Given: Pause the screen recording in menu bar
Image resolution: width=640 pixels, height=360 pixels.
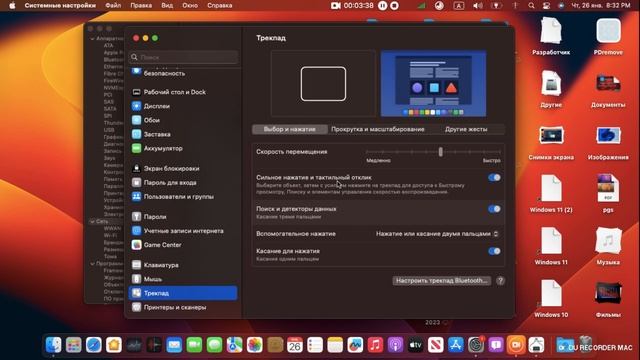Looking at the screenshot, I should 382,6.
